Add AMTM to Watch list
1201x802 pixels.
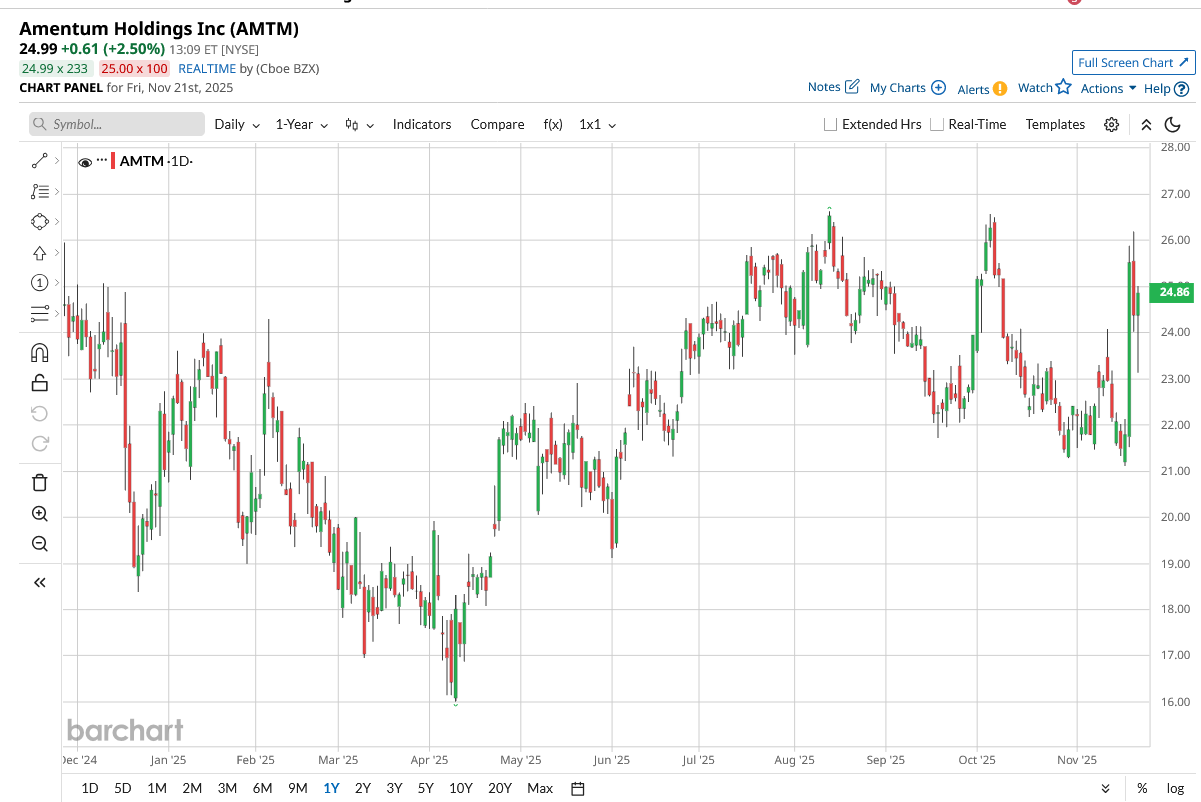coord(1045,88)
